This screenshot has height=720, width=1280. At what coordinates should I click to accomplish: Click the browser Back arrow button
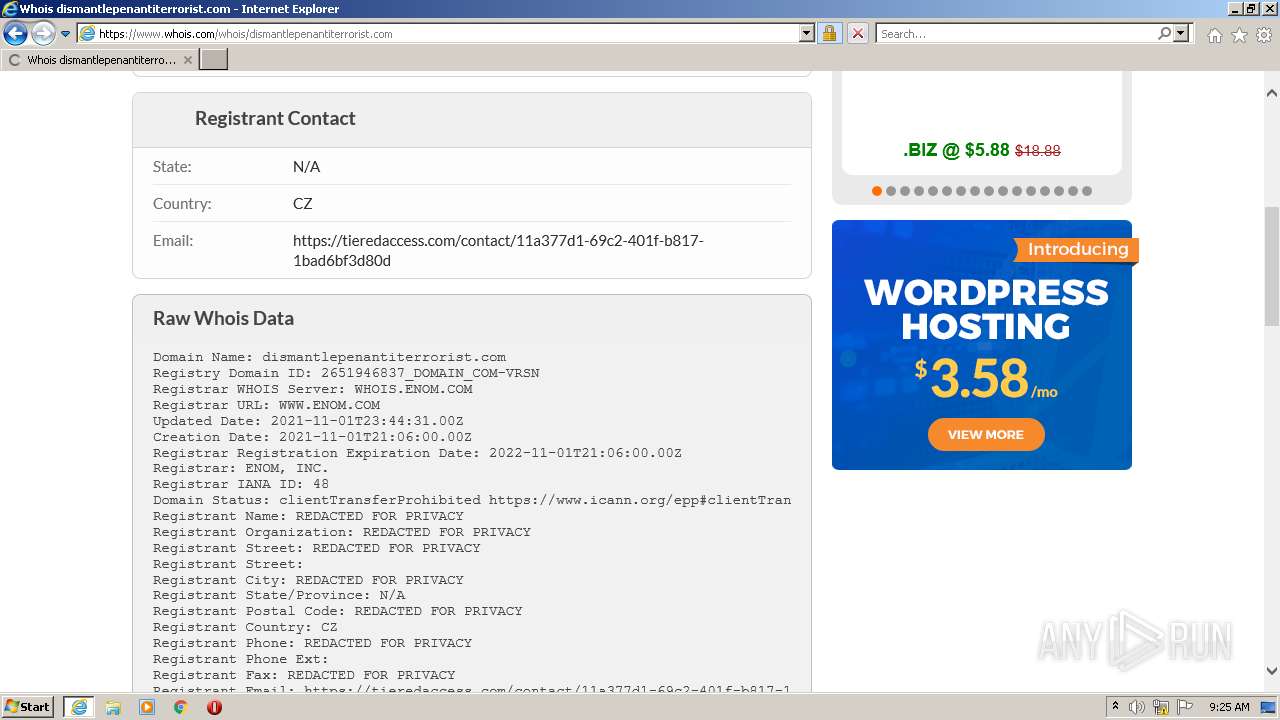click(15, 34)
